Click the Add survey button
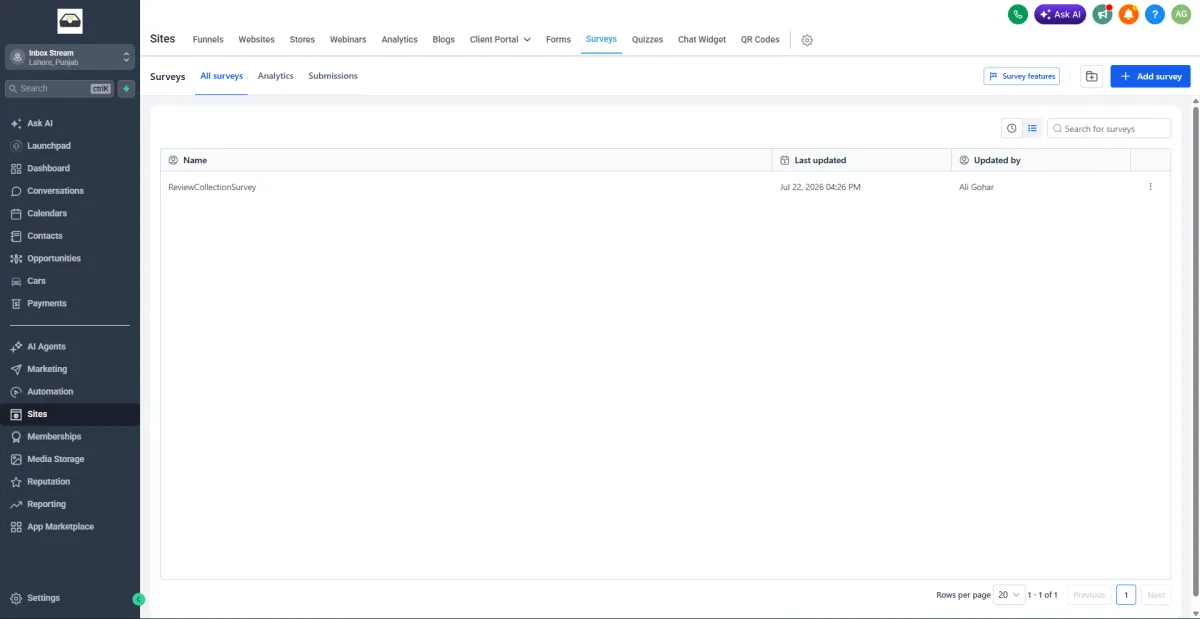The height and width of the screenshot is (619, 1200). pos(1150,76)
